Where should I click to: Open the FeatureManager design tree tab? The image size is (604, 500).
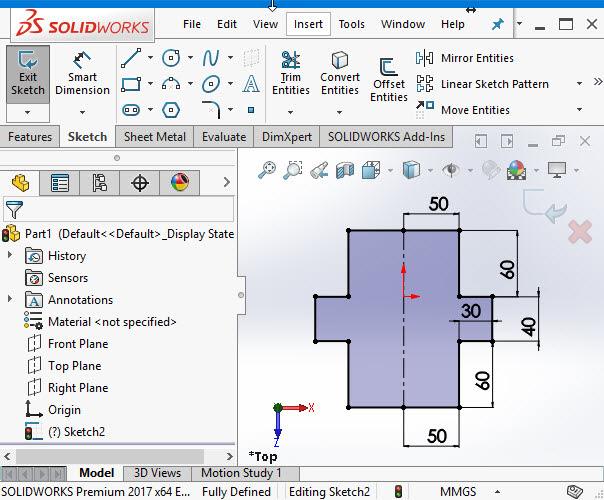pos(20,183)
